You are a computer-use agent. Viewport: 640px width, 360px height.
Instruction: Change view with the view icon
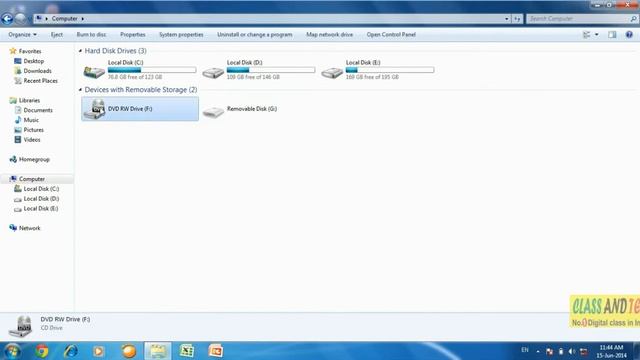pyautogui.click(x=587, y=35)
